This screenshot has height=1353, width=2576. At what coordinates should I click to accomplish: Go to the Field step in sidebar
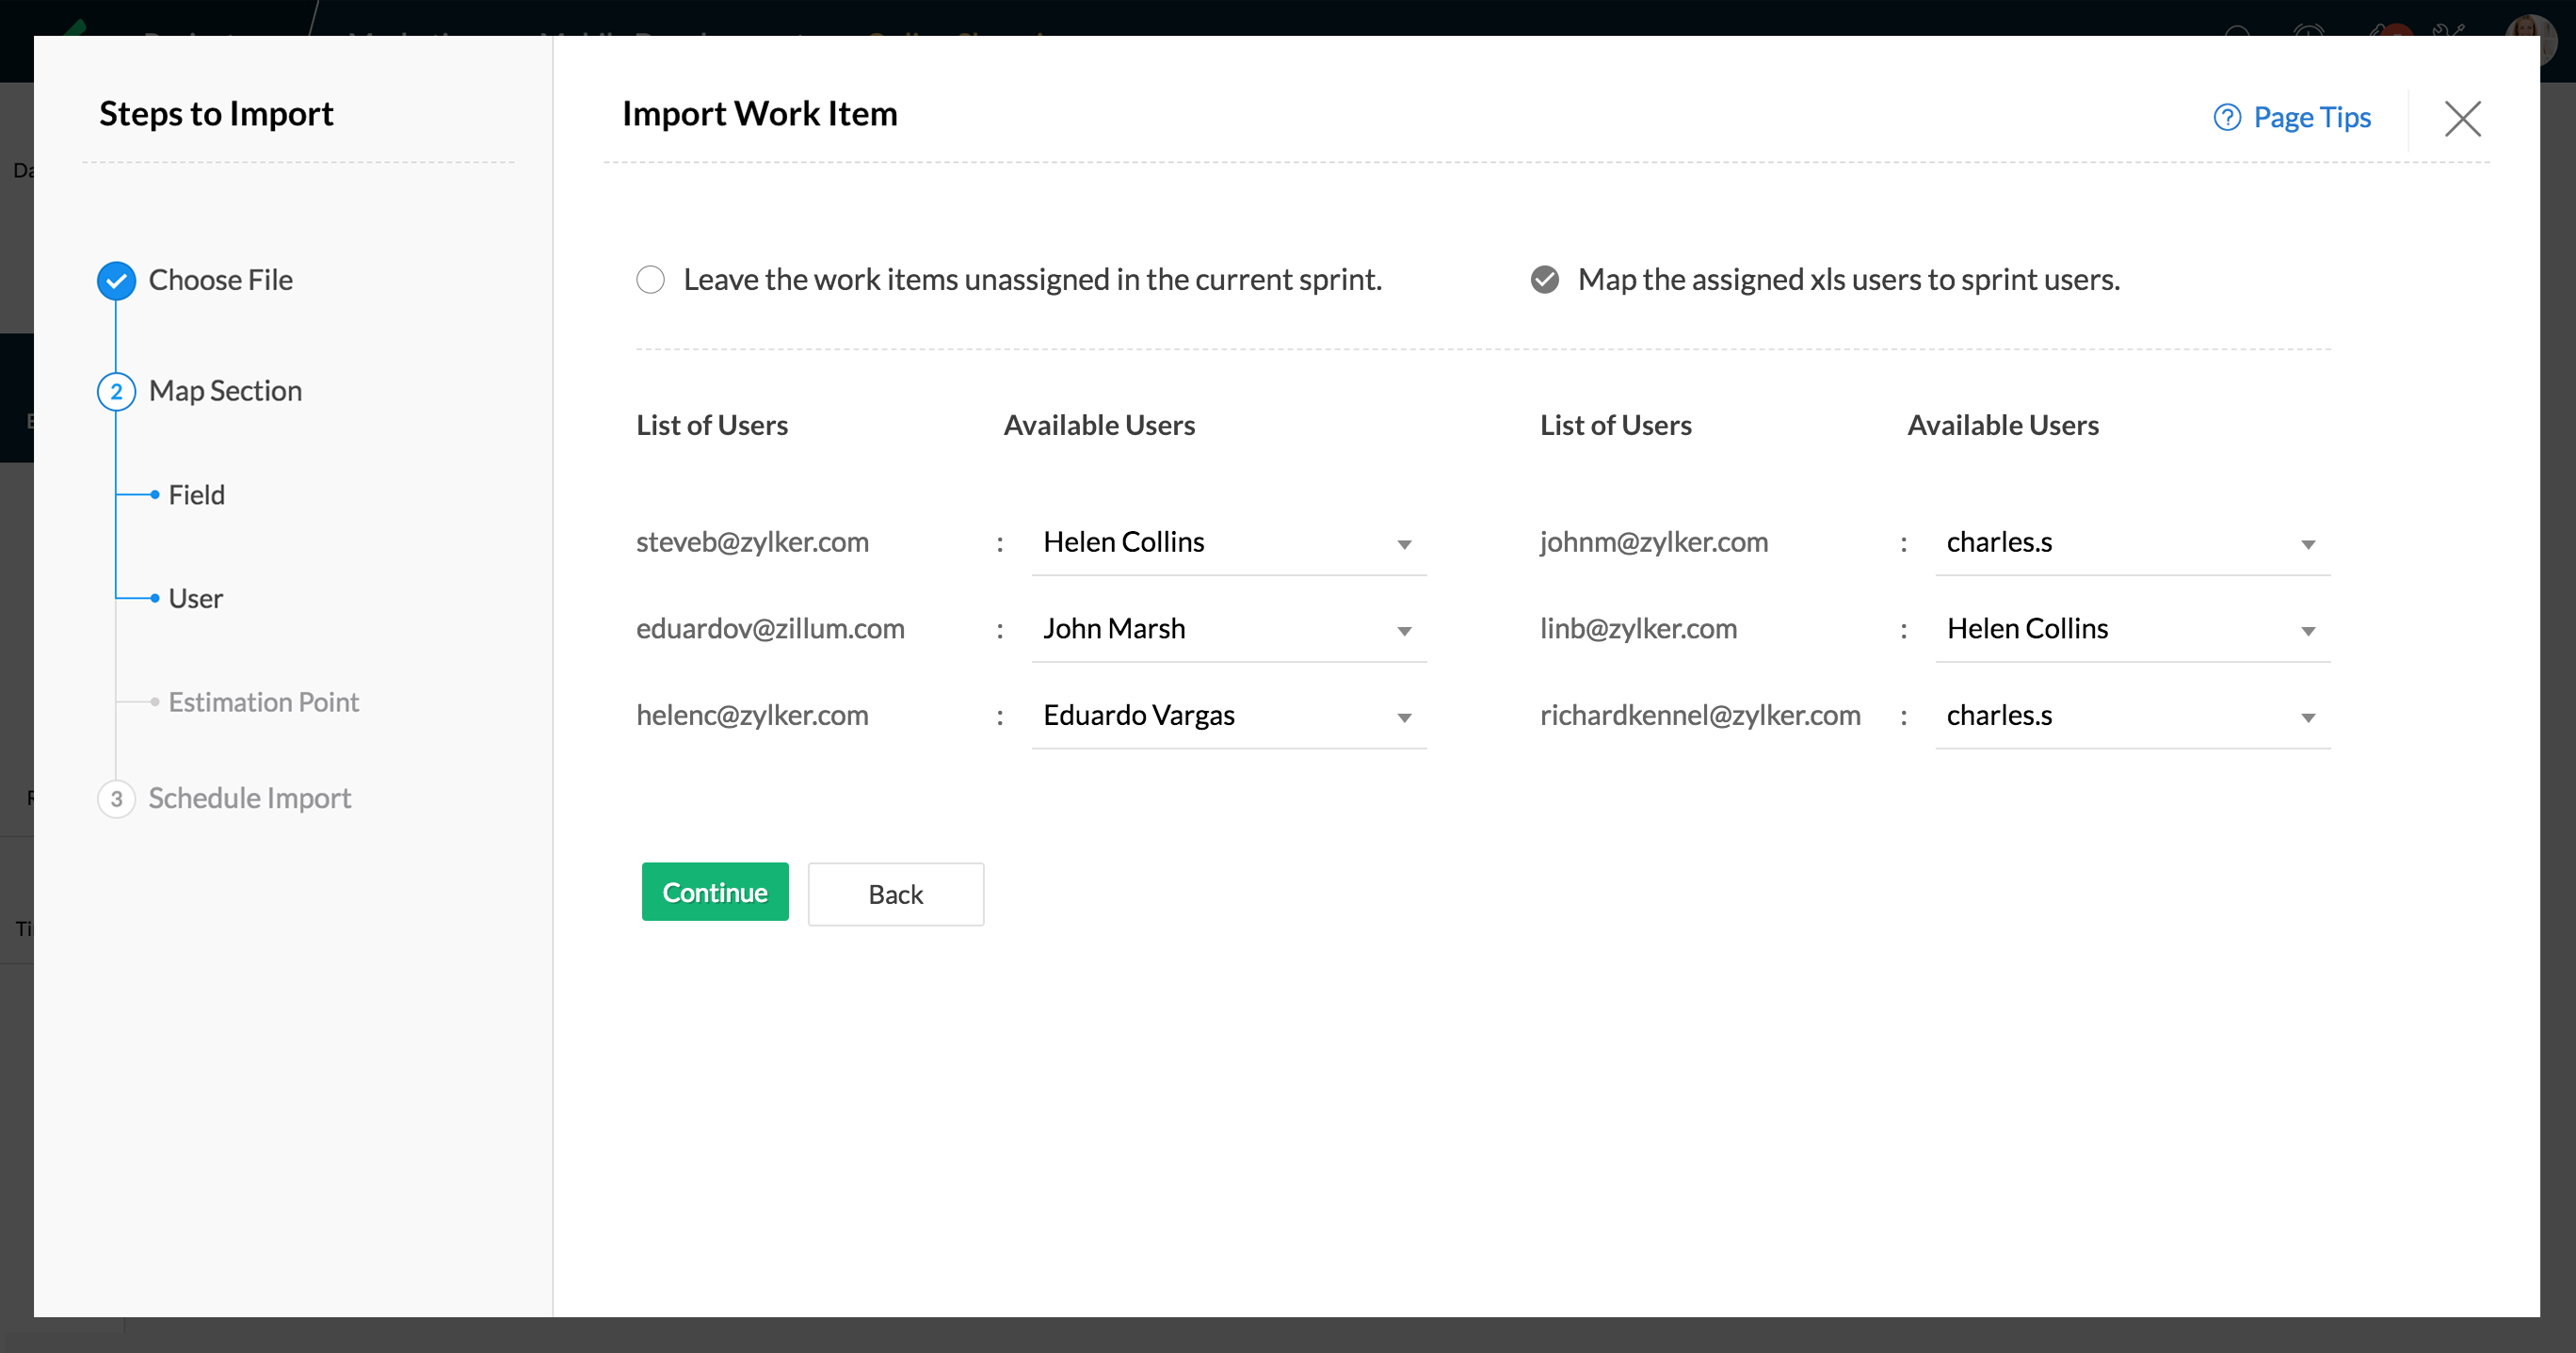[x=196, y=495]
